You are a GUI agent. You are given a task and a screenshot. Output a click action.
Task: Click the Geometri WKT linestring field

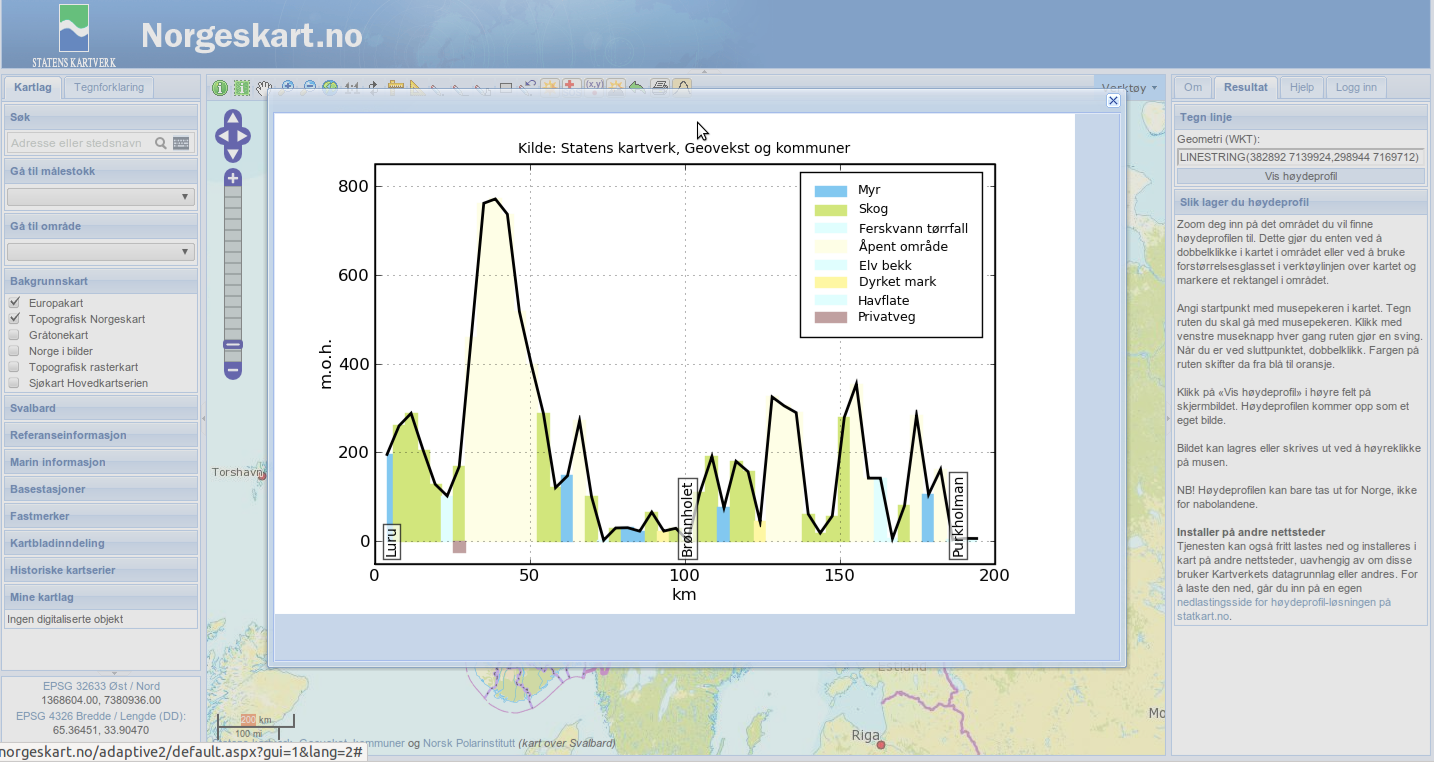click(x=1301, y=157)
